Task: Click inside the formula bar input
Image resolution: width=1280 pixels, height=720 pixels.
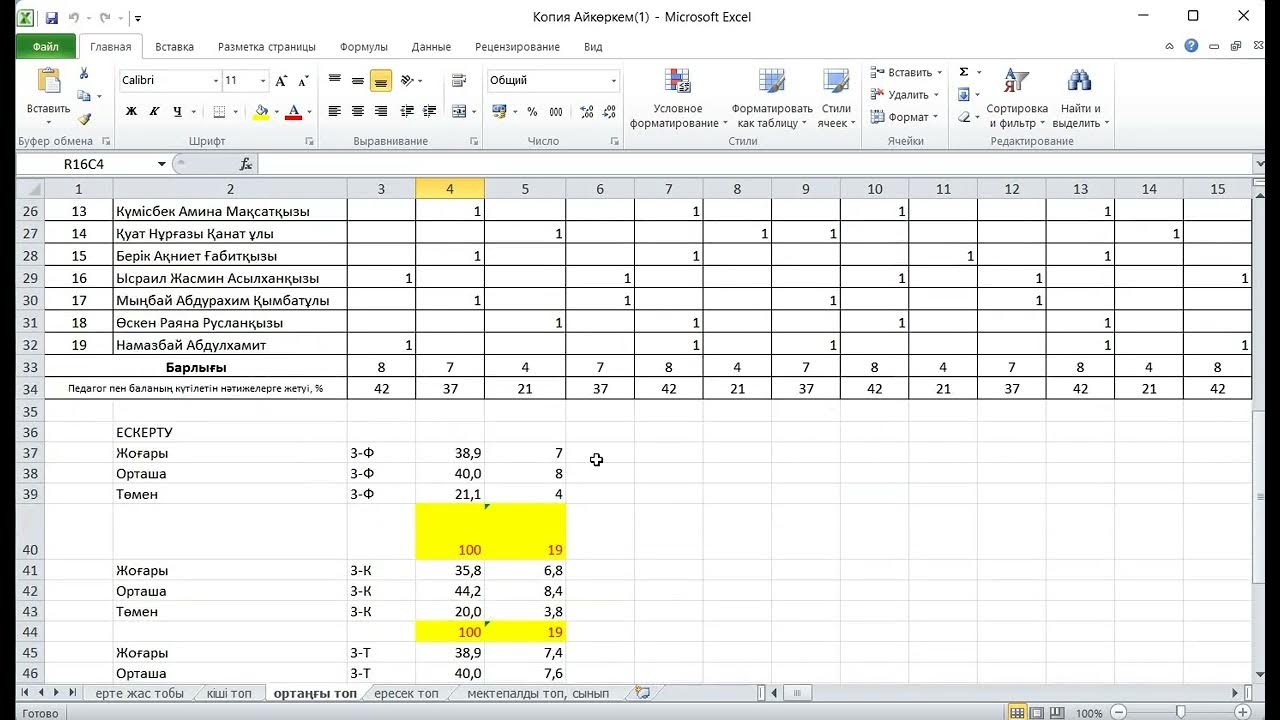Action: point(755,164)
